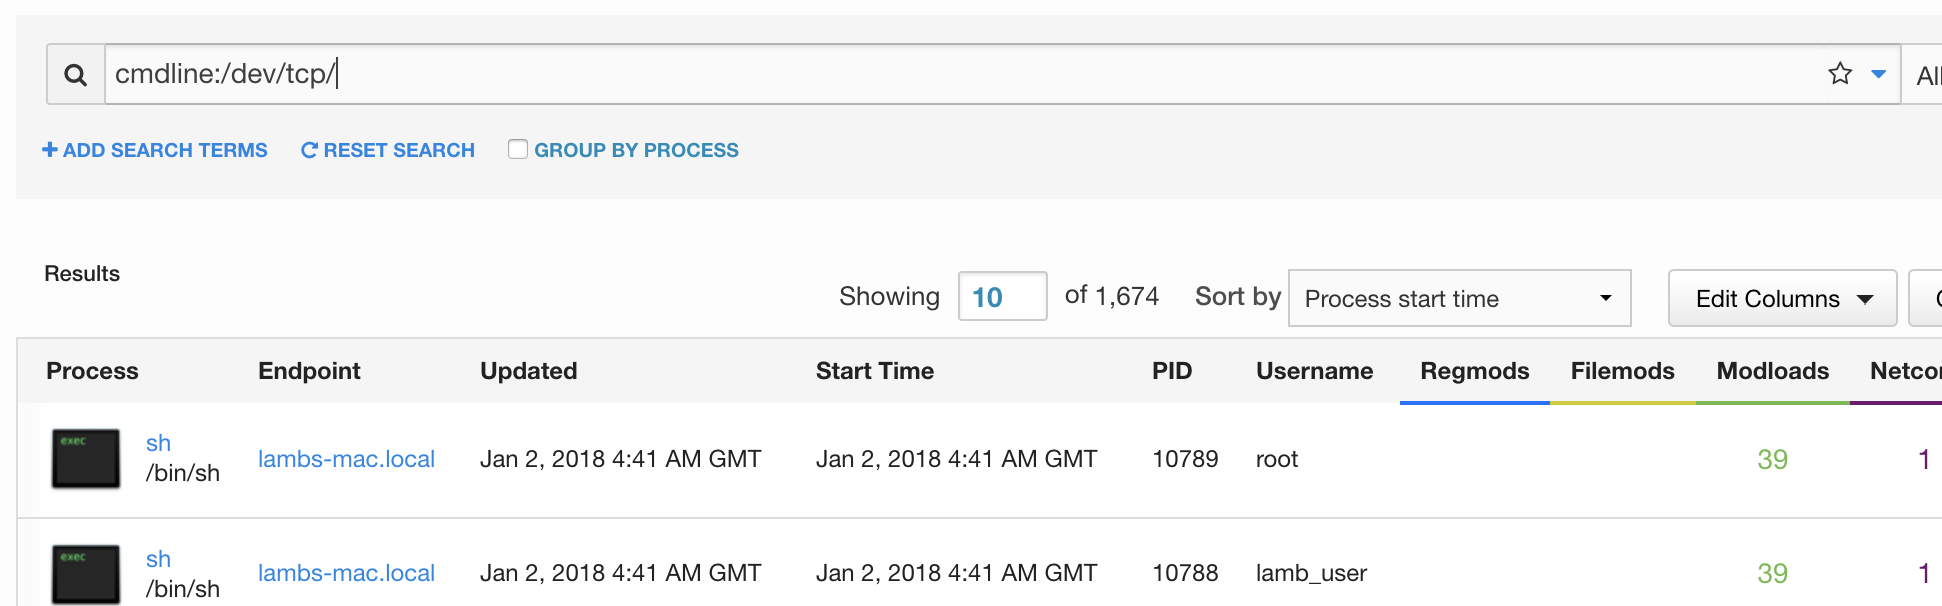Toggle the Group By Process checkbox
The image size is (1942, 606).
click(518, 150)
